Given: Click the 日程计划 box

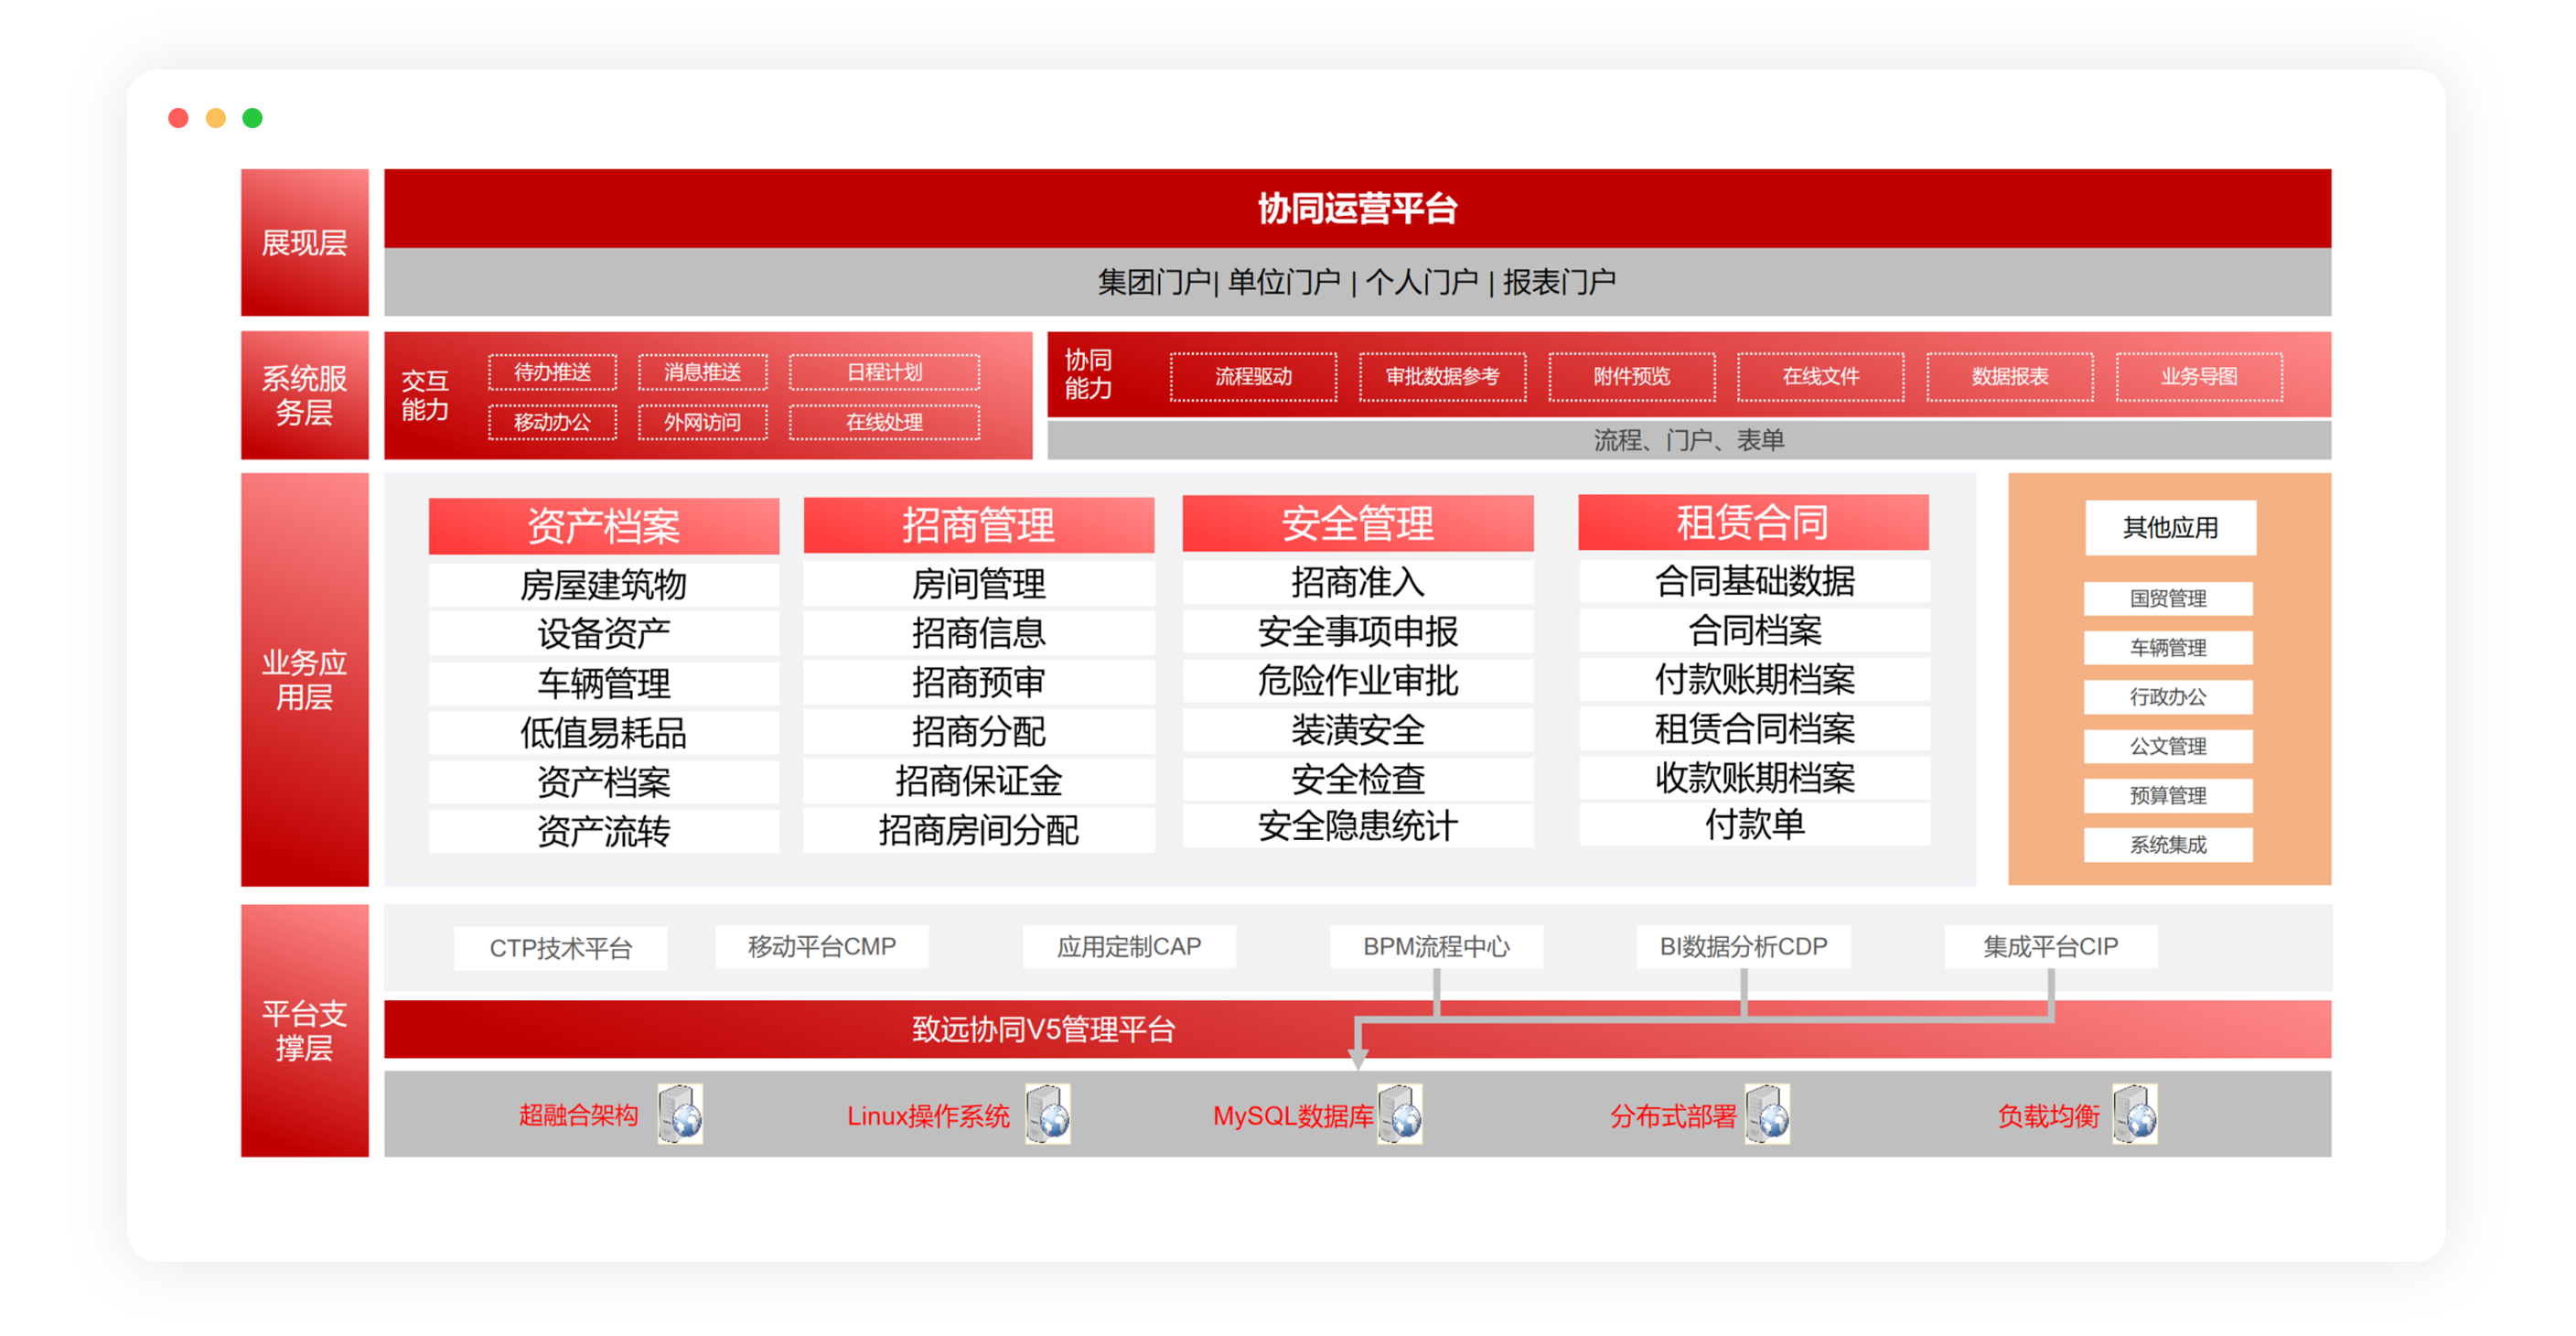Looking at the screenshot, I should pyautogui.click(x=885, y=372).
